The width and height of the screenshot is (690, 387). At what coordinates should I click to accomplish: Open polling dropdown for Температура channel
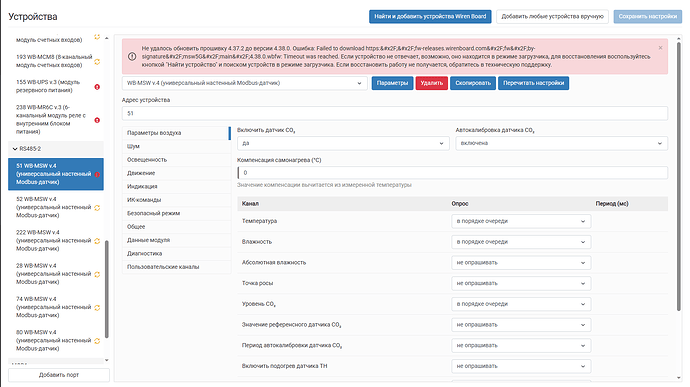(x=521, y=221)
